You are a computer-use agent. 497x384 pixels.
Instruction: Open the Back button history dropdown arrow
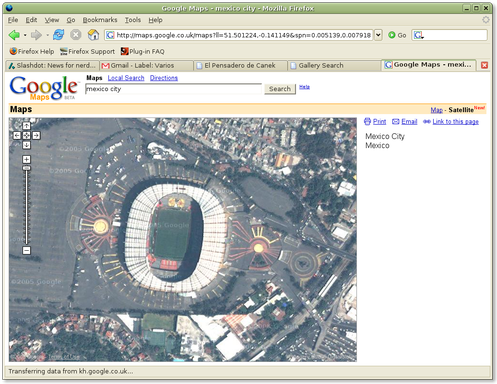[x=25, y=35]
